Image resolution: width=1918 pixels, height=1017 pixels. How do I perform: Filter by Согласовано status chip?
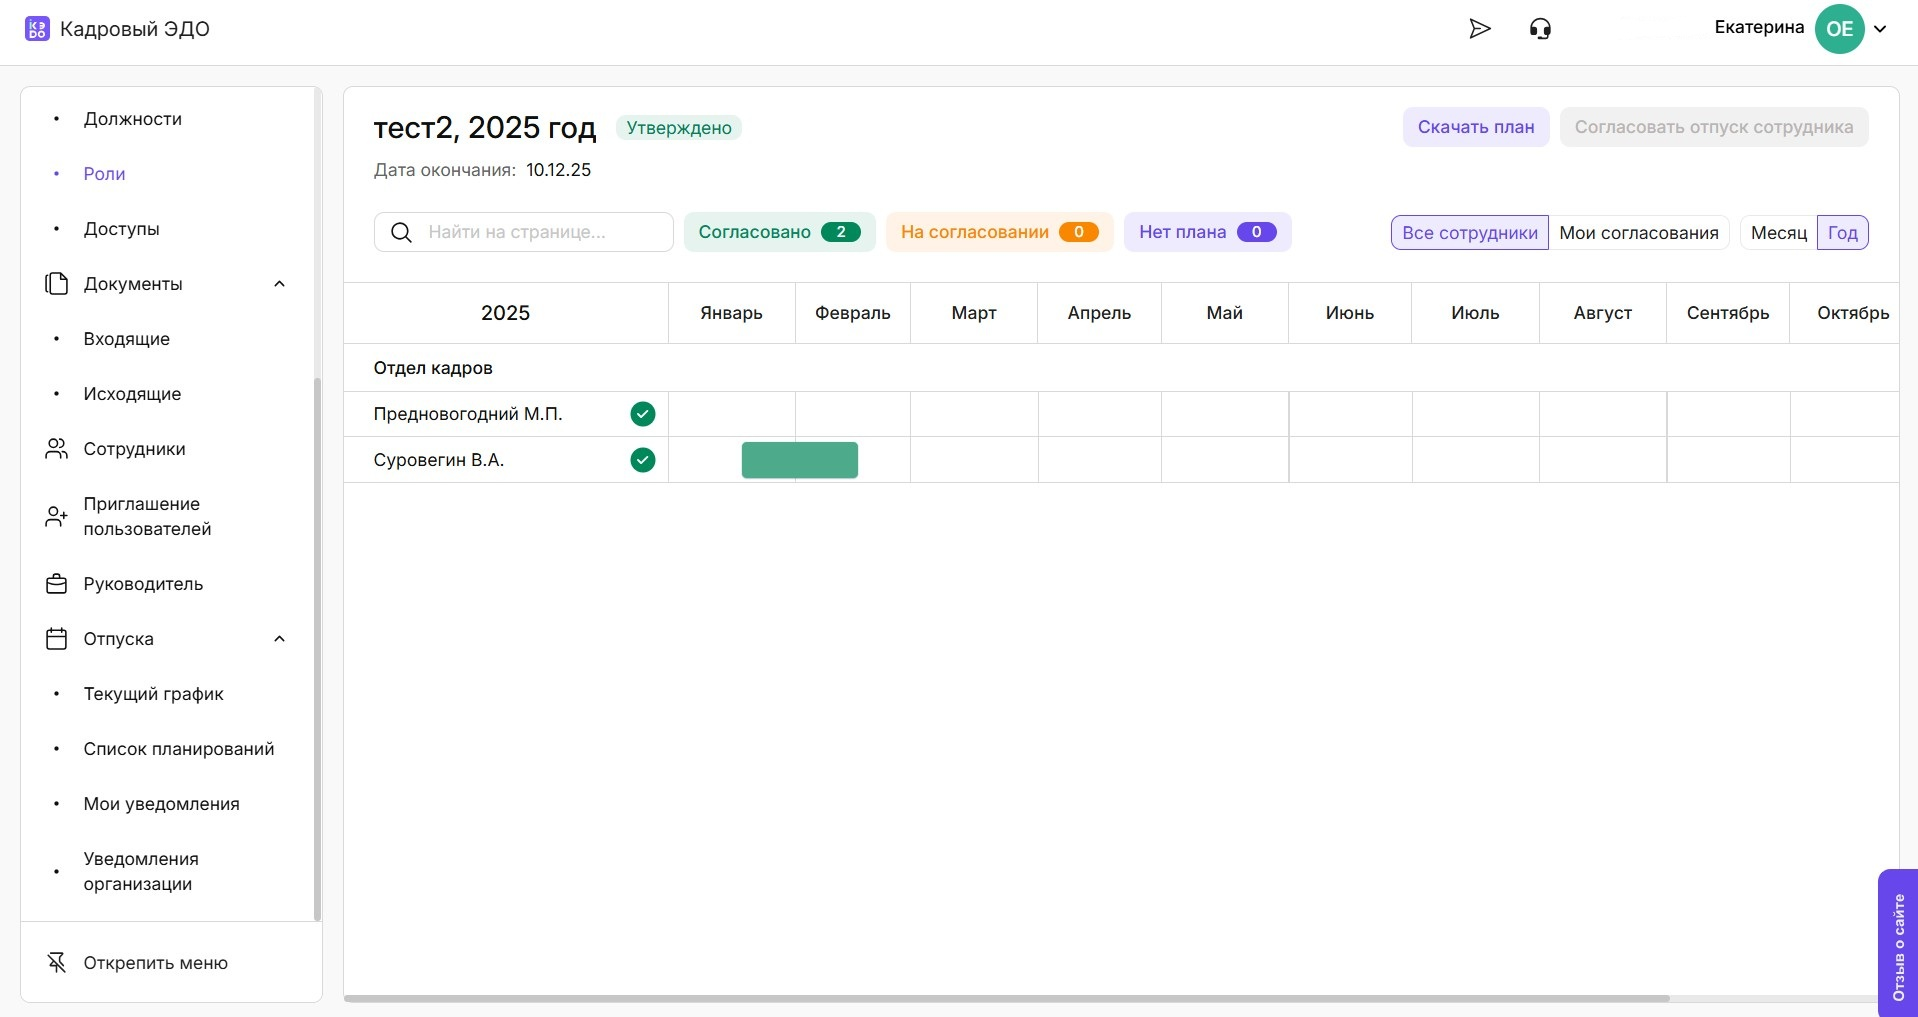pos(779,232)
